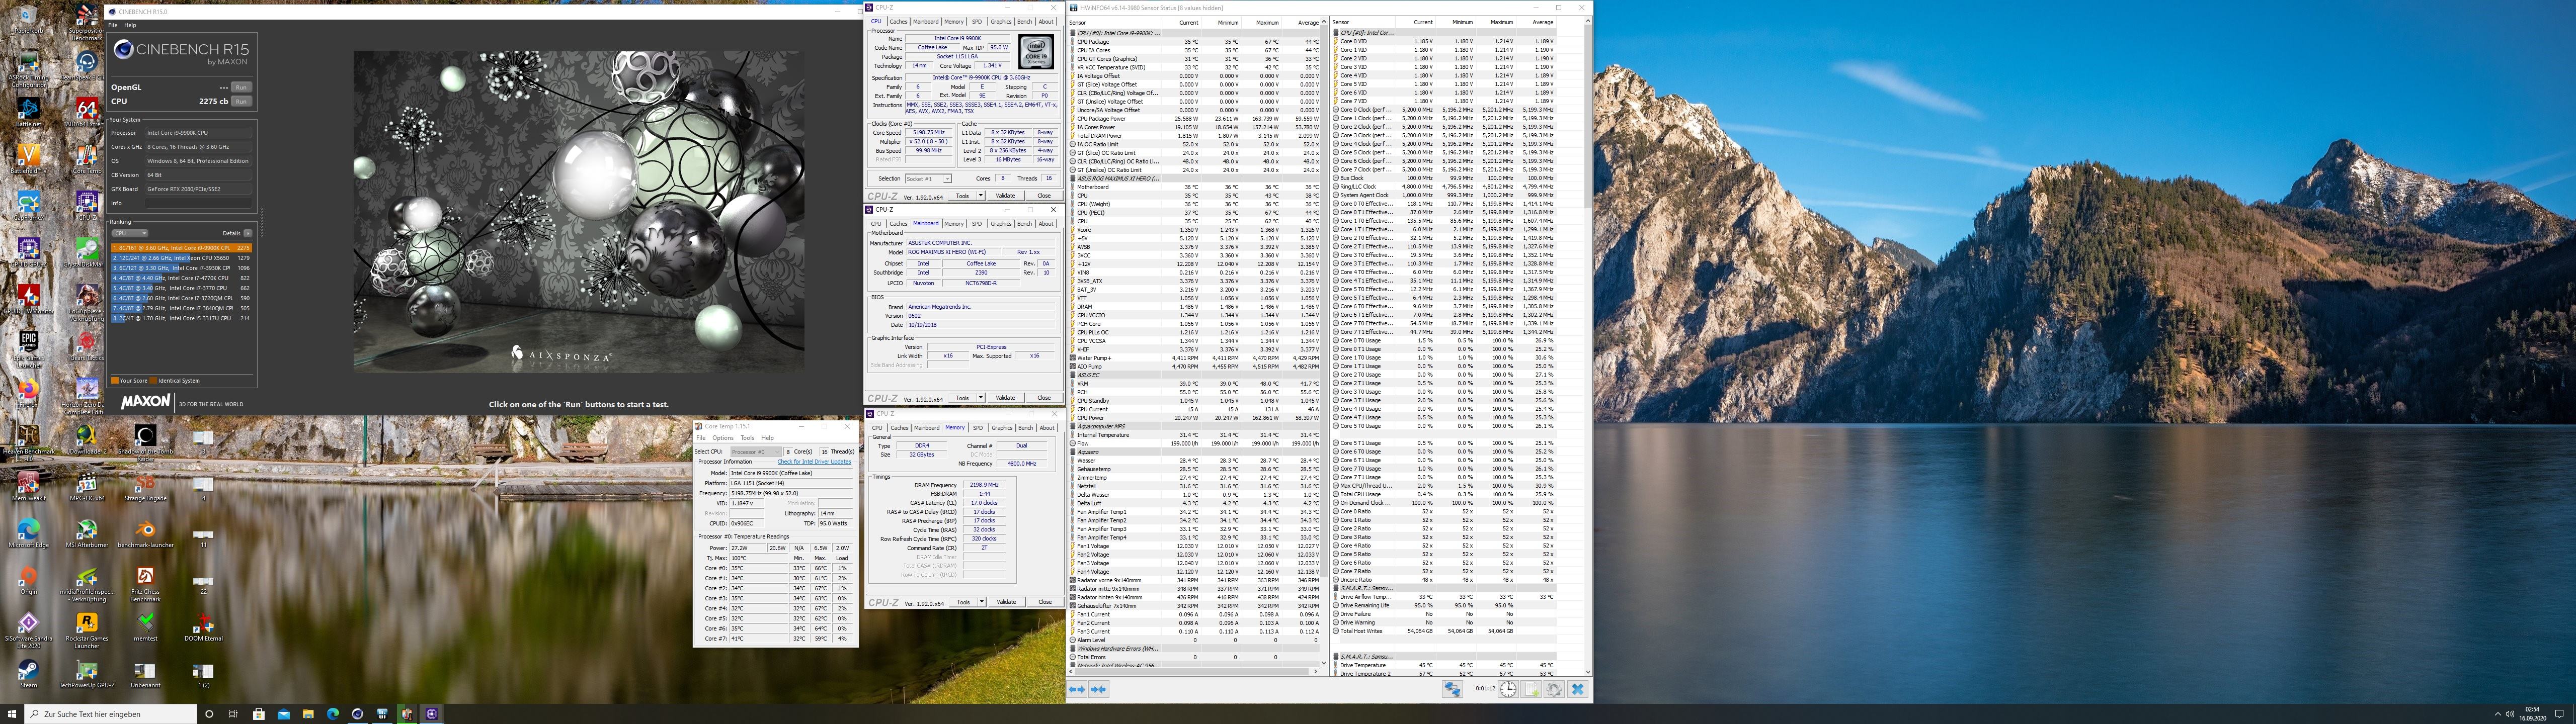Screen dimensions: 2576x724
Task: Open Microsoft Store taskbar icon
Action: 258,714
